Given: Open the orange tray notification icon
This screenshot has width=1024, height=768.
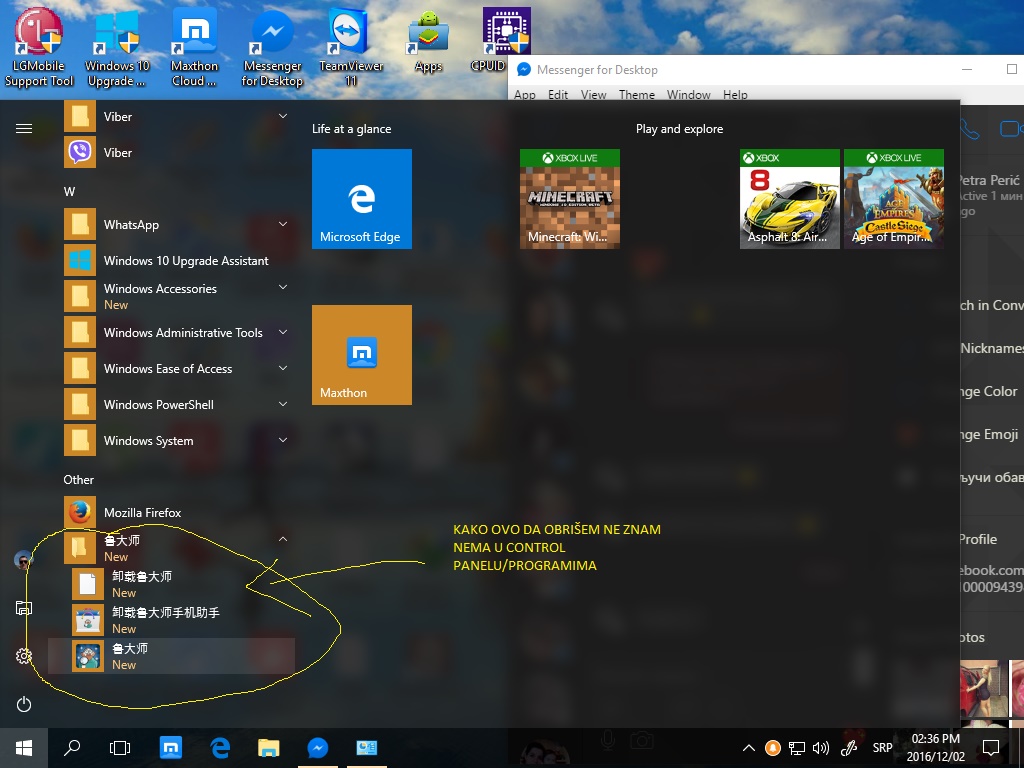Looking at the screenshot, I should (773, 748).
